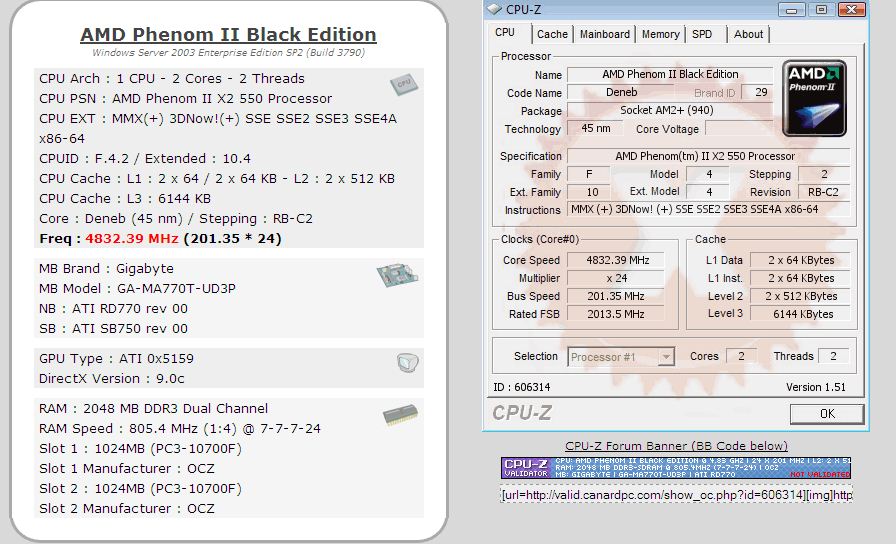Image resolution: width=896 pixels, height=544 pixels.
Task: Select the CPU tab
Action: point(505,33)
